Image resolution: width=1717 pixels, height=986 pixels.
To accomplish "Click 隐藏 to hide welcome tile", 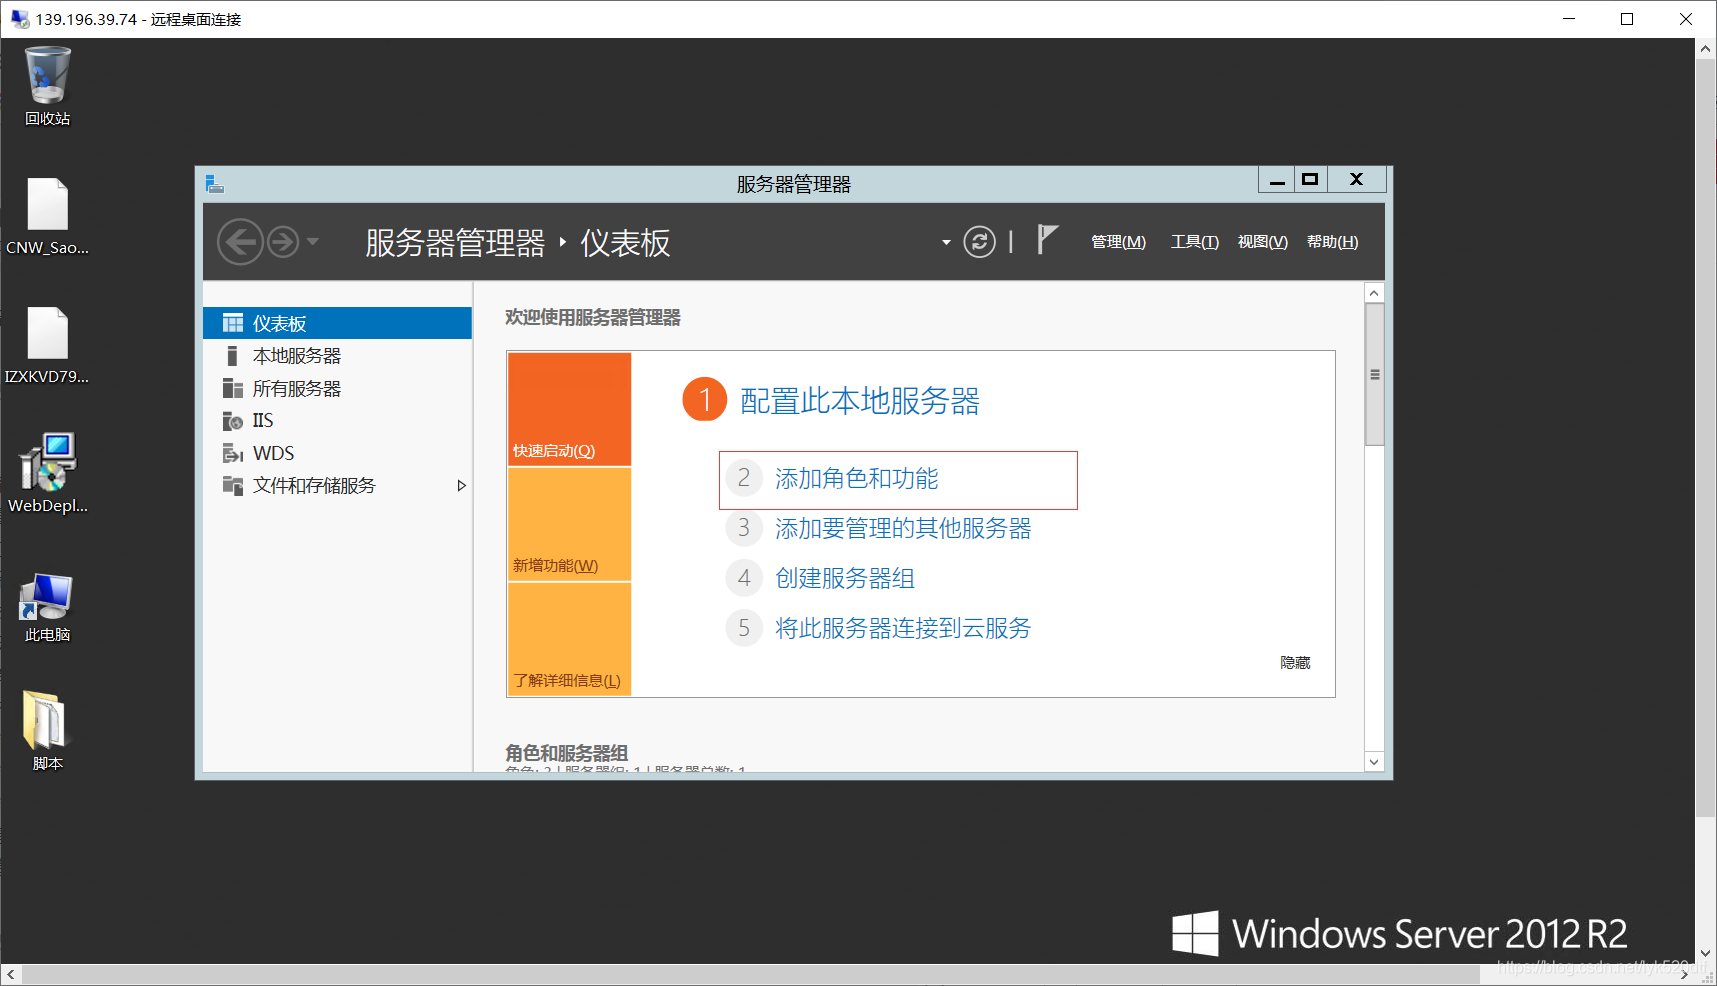I will click(1295, 663).
